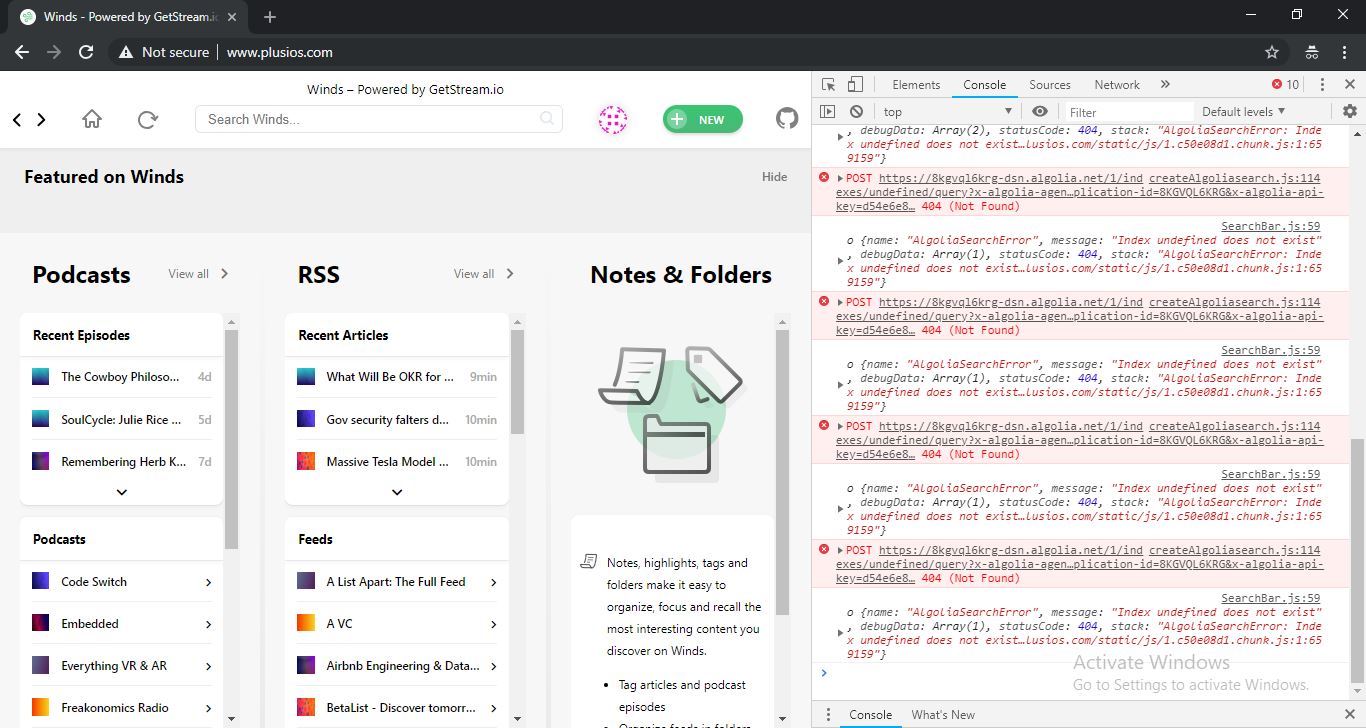Go home using the Winds home icon

click(91, 118)
